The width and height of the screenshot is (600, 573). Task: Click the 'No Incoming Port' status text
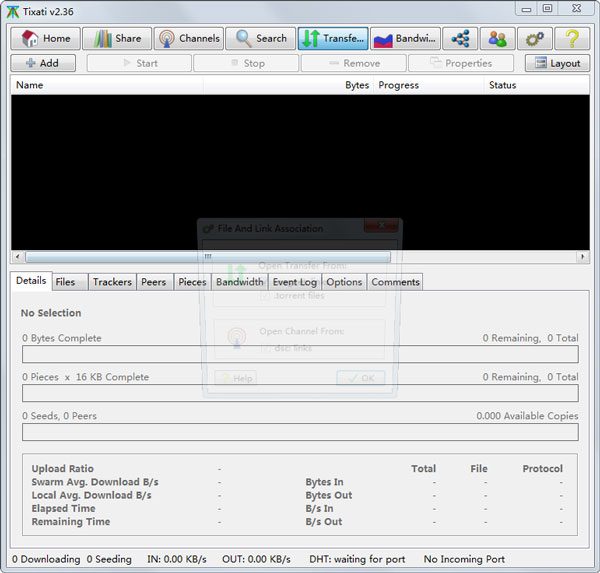(x=464, y=559)
